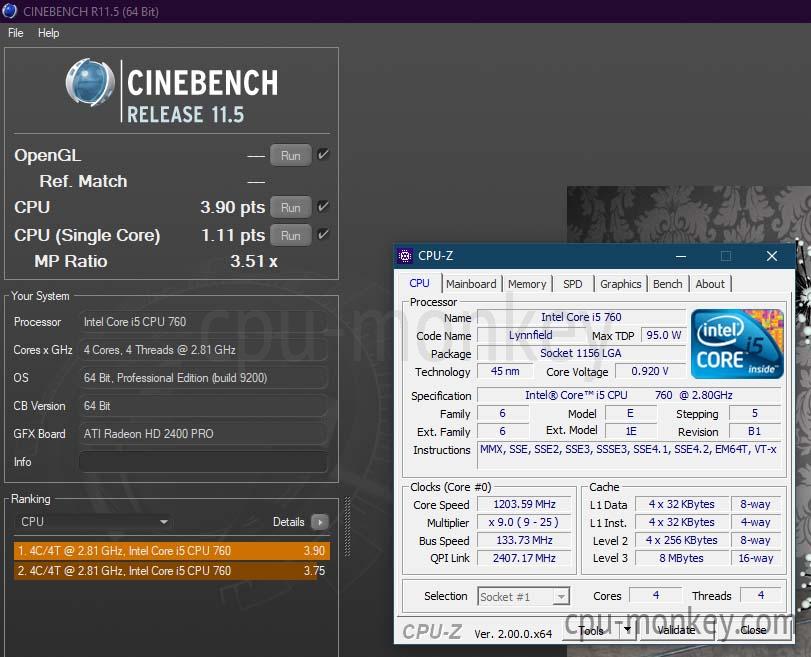Viewport: 811px width, 657px height.
Task: Click the "3.51 x" MP Ratio value
Action: tap(254, 261)
